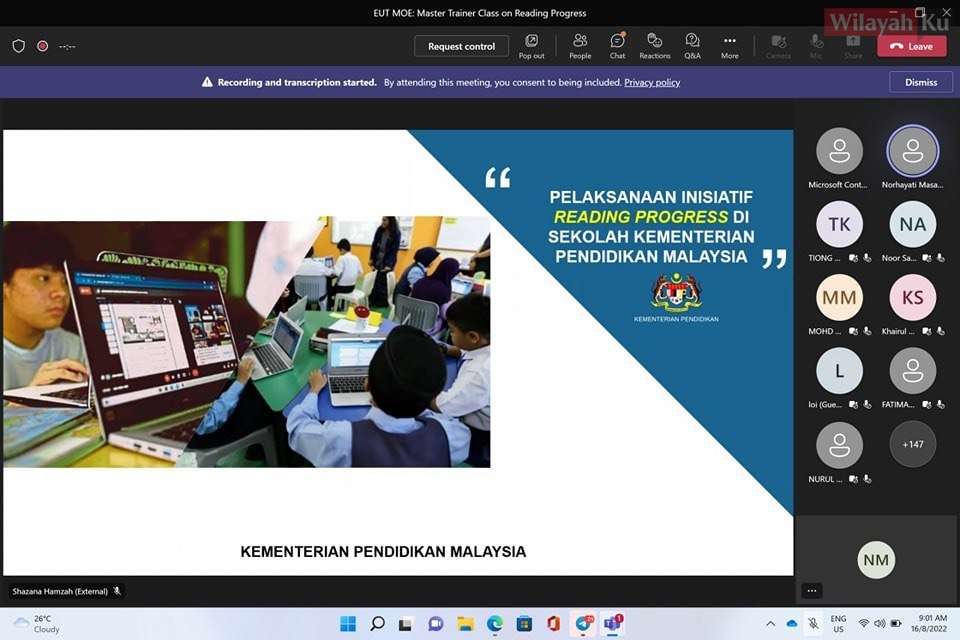Open the three-dot options below participants
This screenshot has height=640, width=960.
pos(811,591)
